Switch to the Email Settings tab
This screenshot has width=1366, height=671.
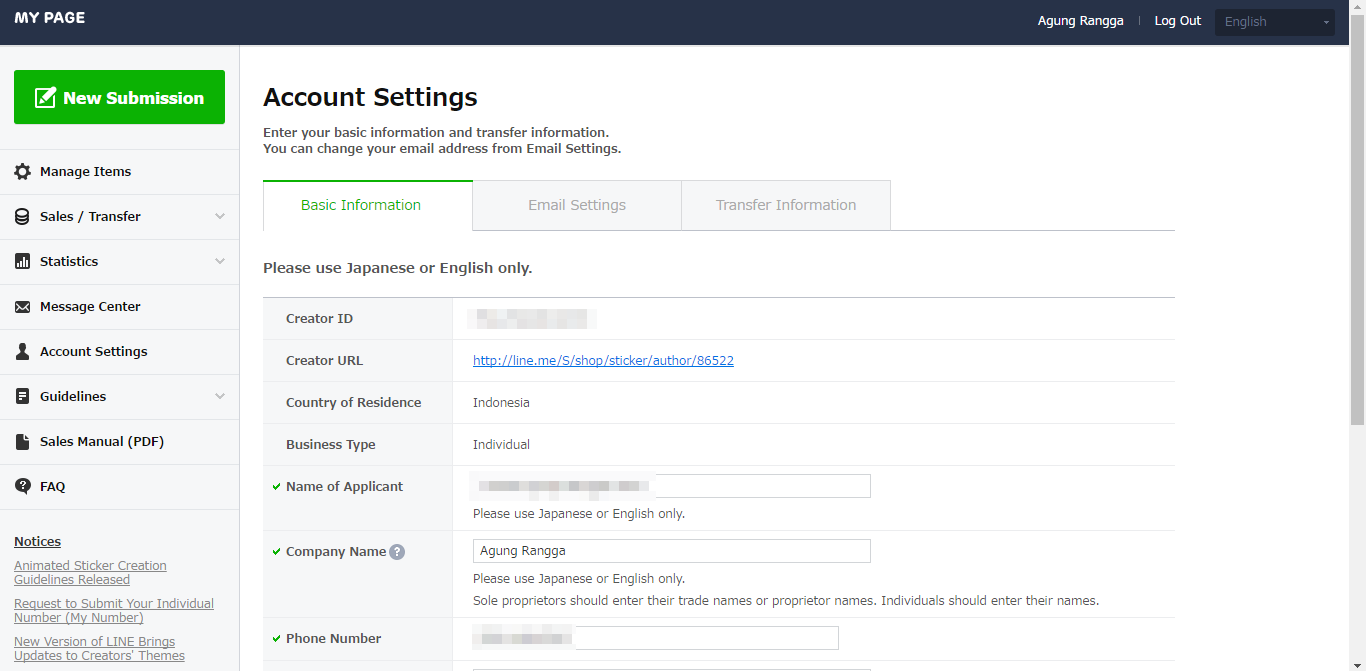[x=577, y=205]
